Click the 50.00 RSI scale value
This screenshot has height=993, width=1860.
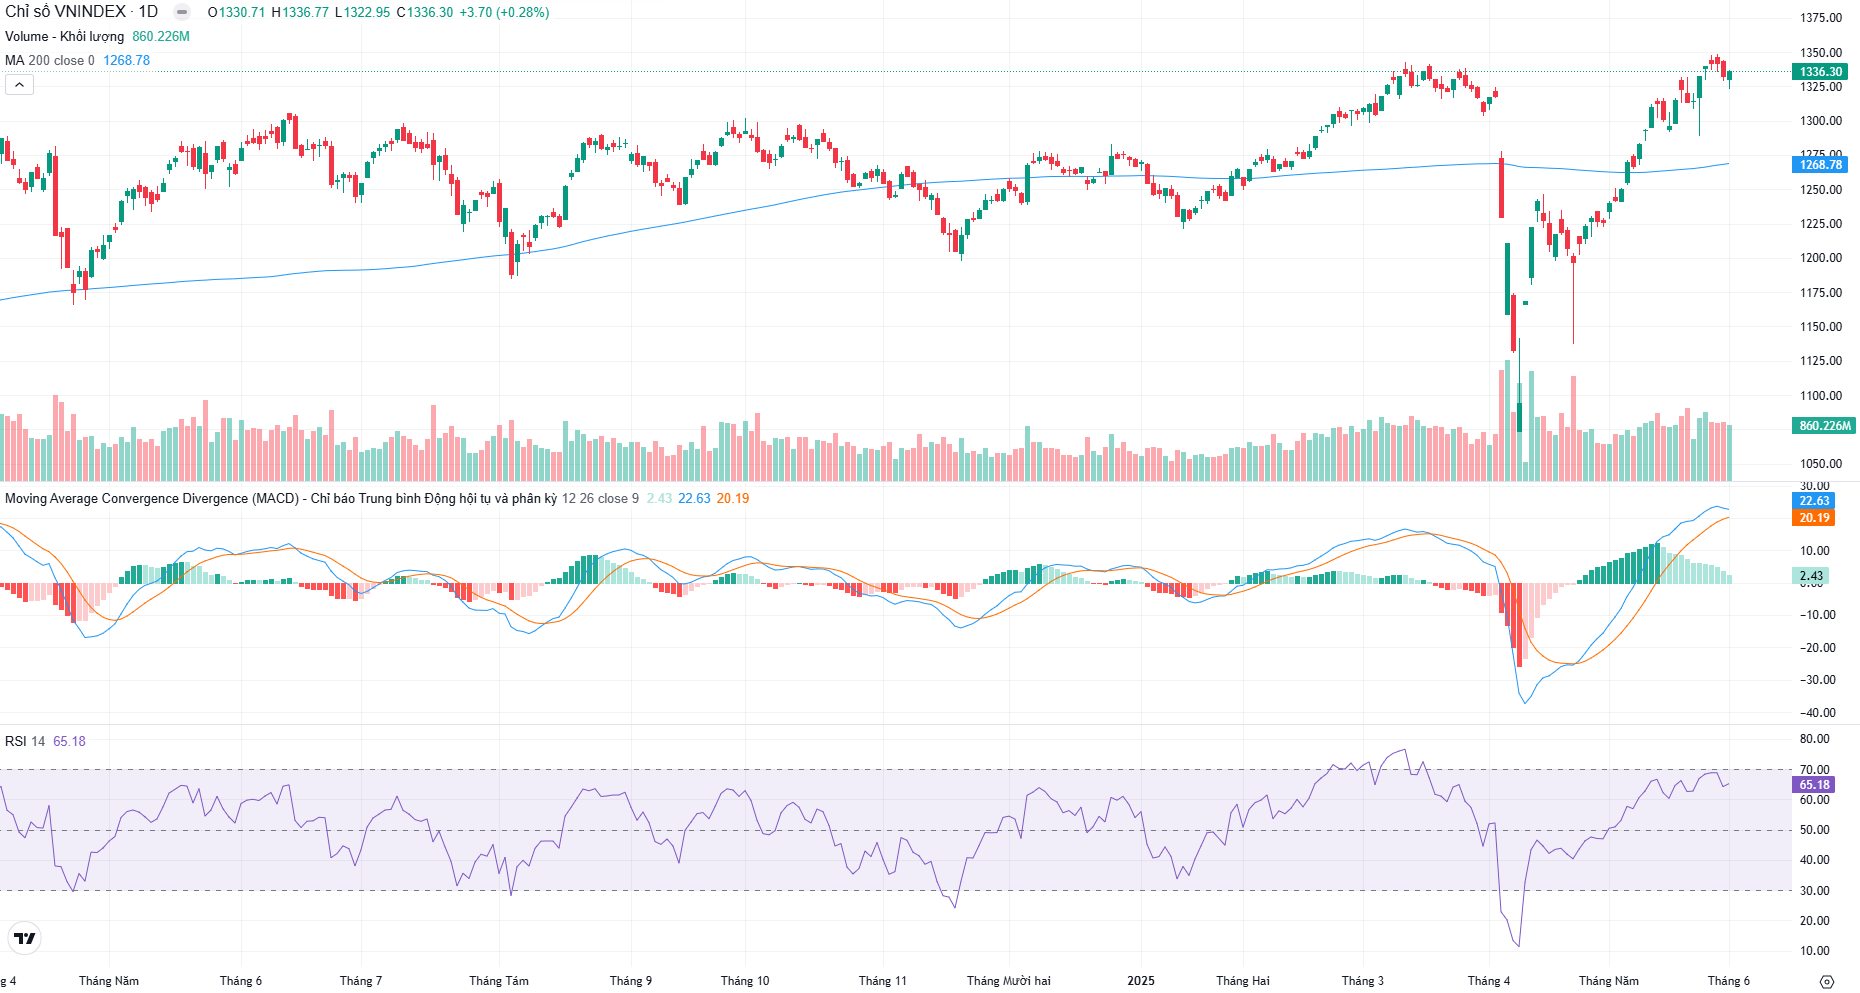click(x=1815, y=830)
